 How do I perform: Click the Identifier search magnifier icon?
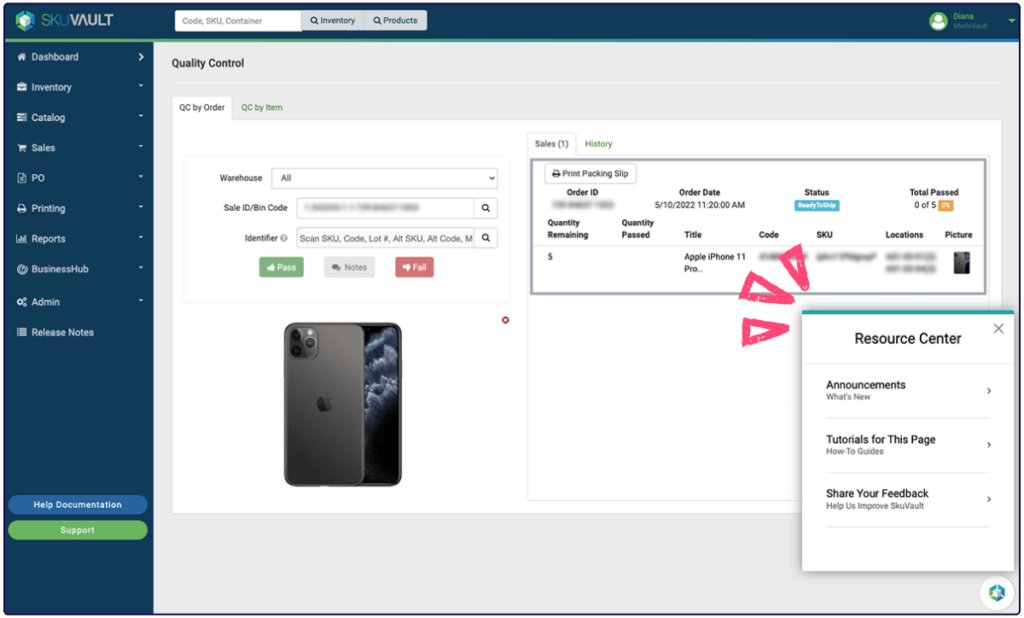pos(486,238)
